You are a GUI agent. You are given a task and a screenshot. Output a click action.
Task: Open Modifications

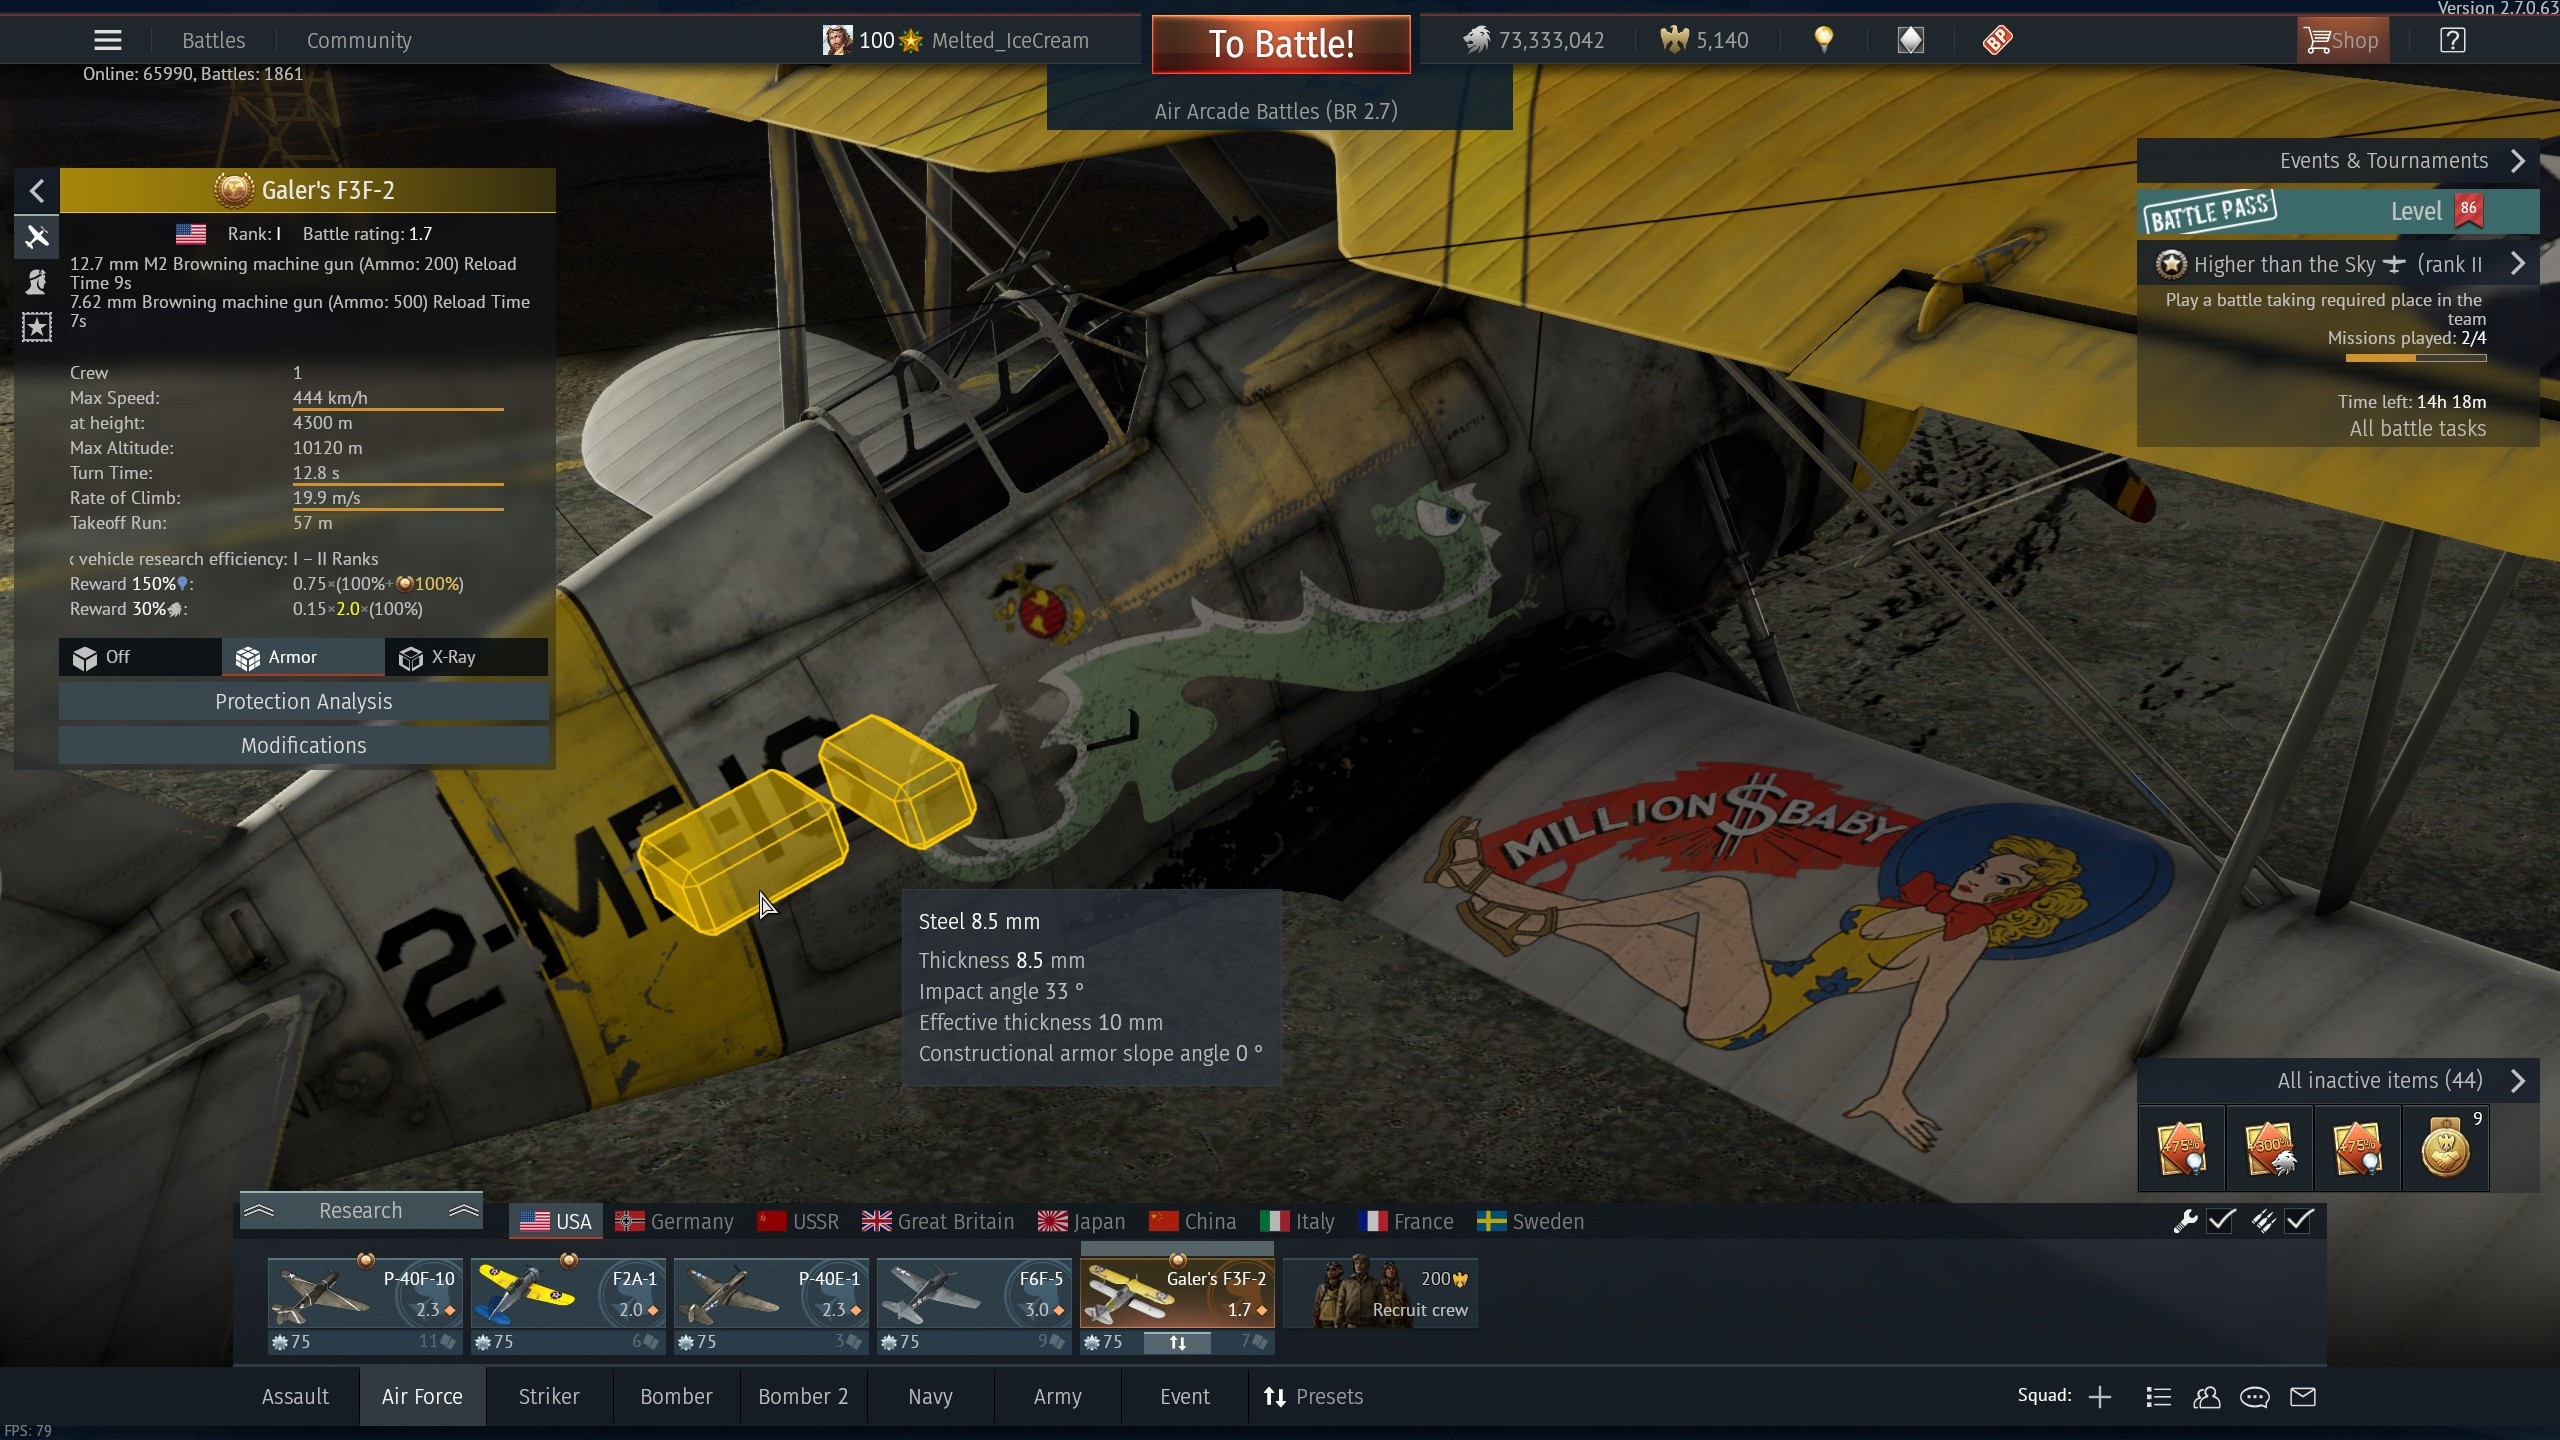coord(303,745)
